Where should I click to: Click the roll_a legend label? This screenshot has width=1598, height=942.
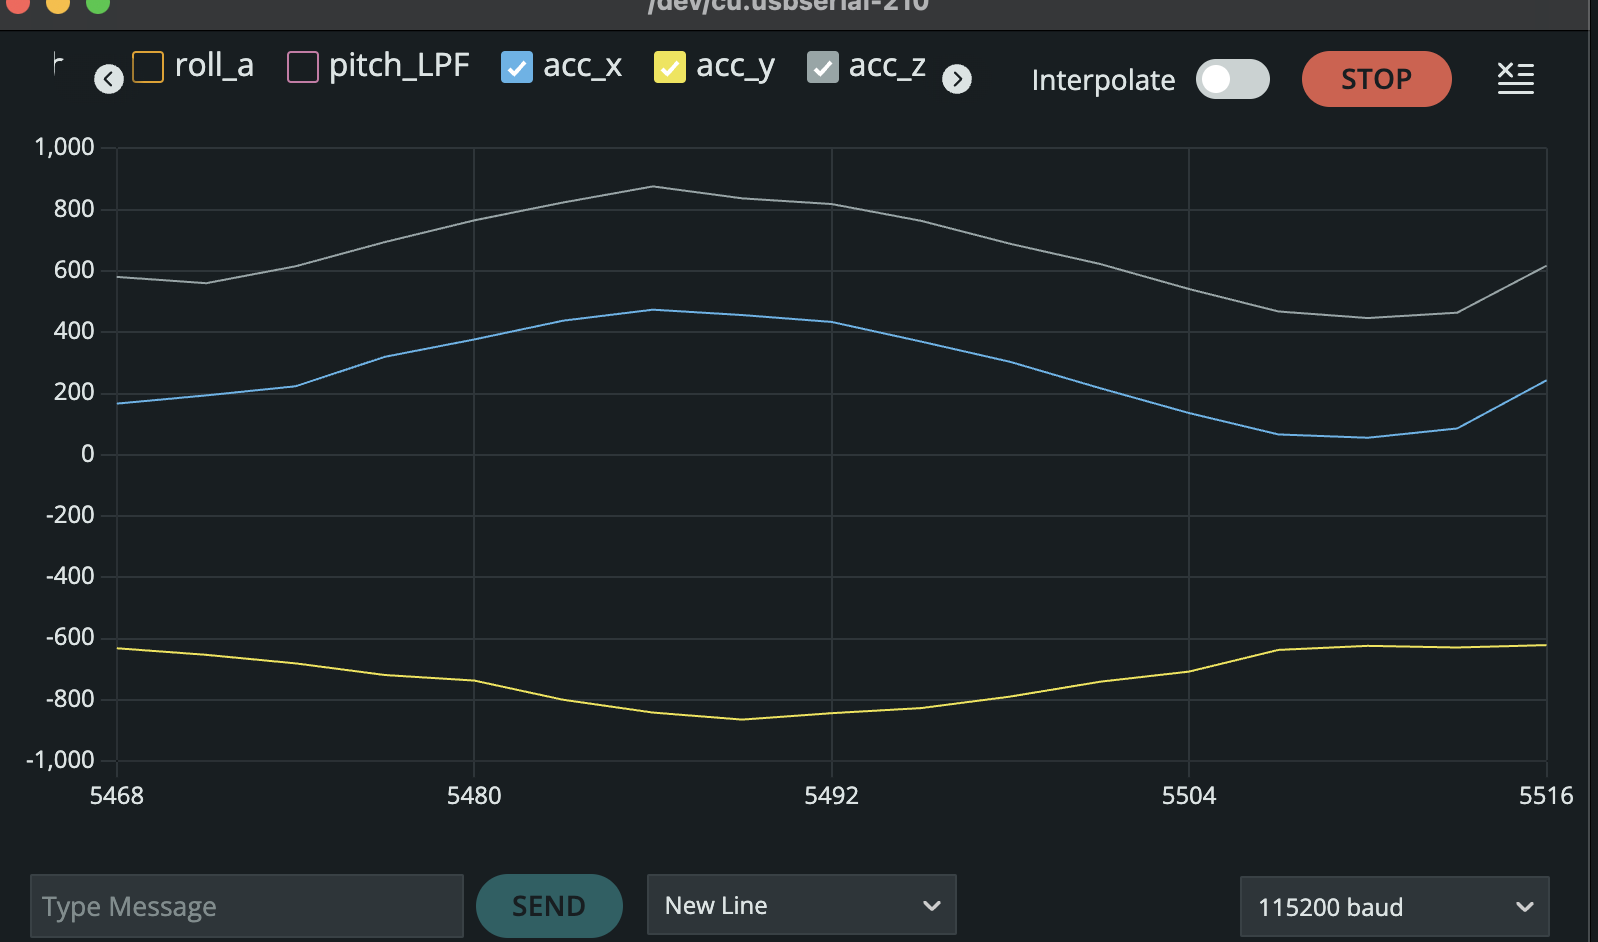pos(214,66)
